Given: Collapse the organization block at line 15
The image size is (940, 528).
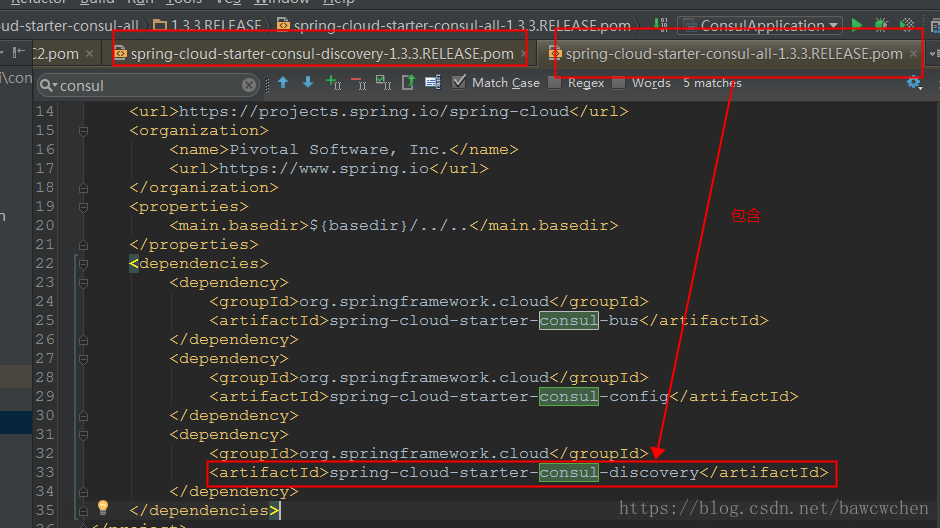Looking at the screenshot, I should [83, 131].
